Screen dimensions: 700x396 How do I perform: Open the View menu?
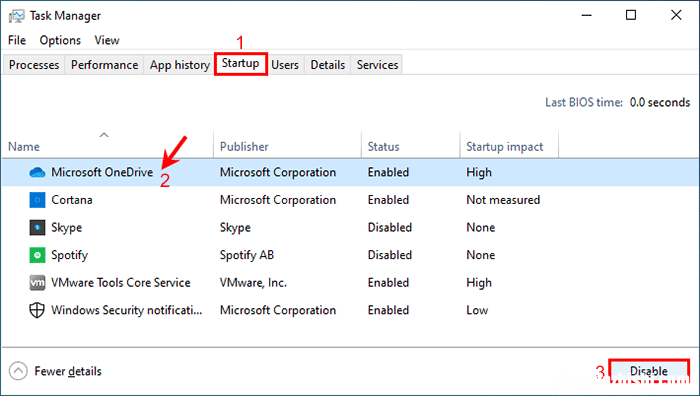pos(107,40)
